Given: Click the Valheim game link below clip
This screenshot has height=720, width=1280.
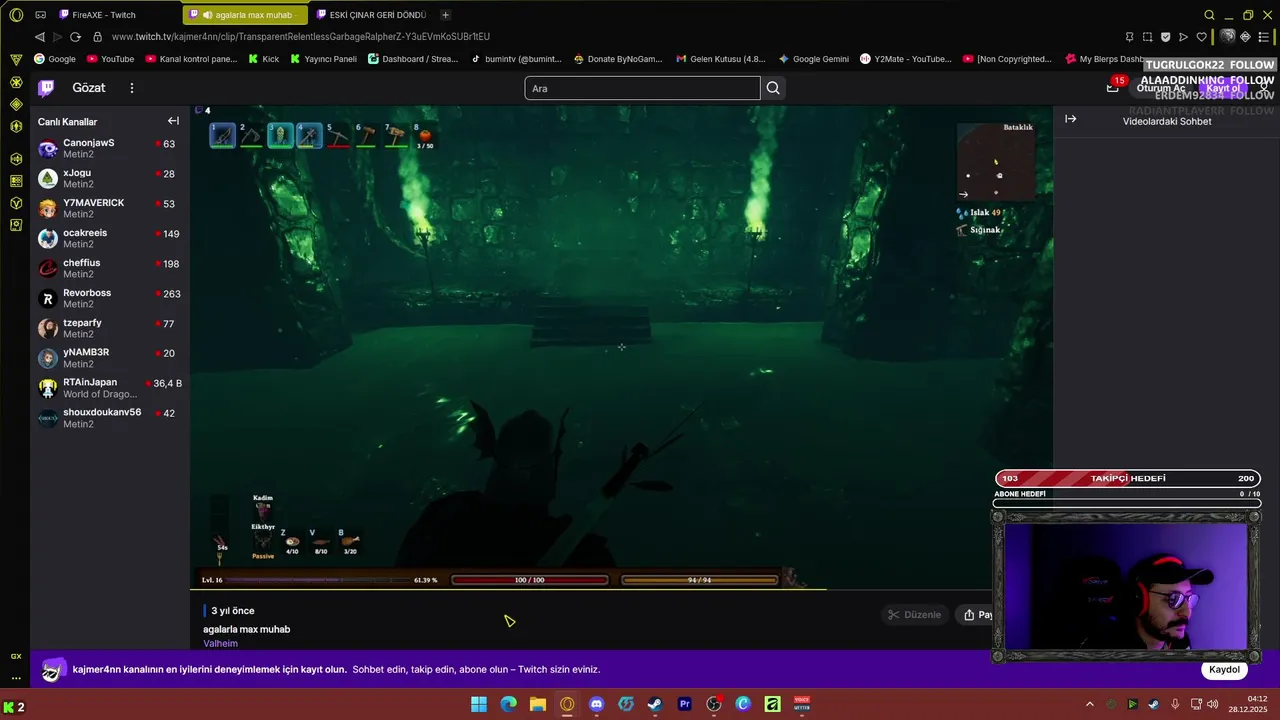Looking at the screenshot, I should pos(220,643).
